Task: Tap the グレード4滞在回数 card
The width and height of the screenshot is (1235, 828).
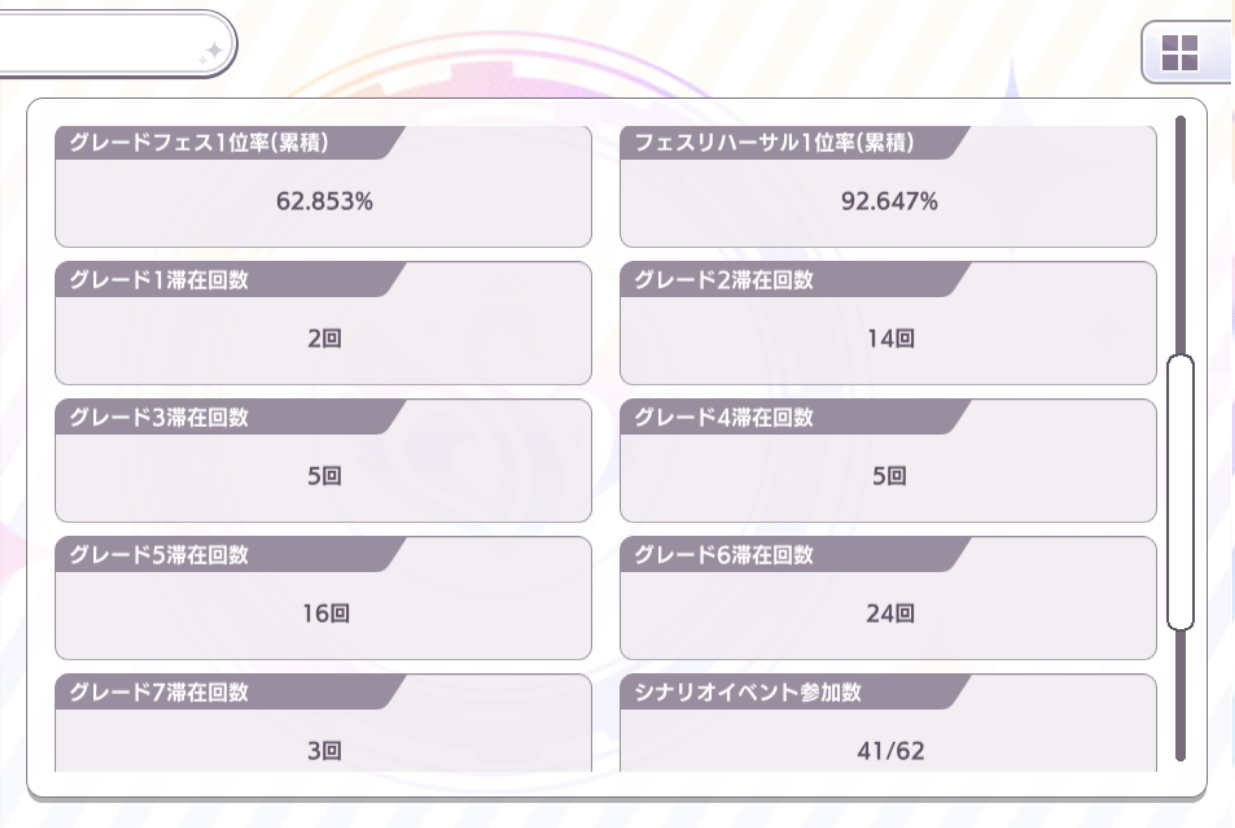Action: 888,460
